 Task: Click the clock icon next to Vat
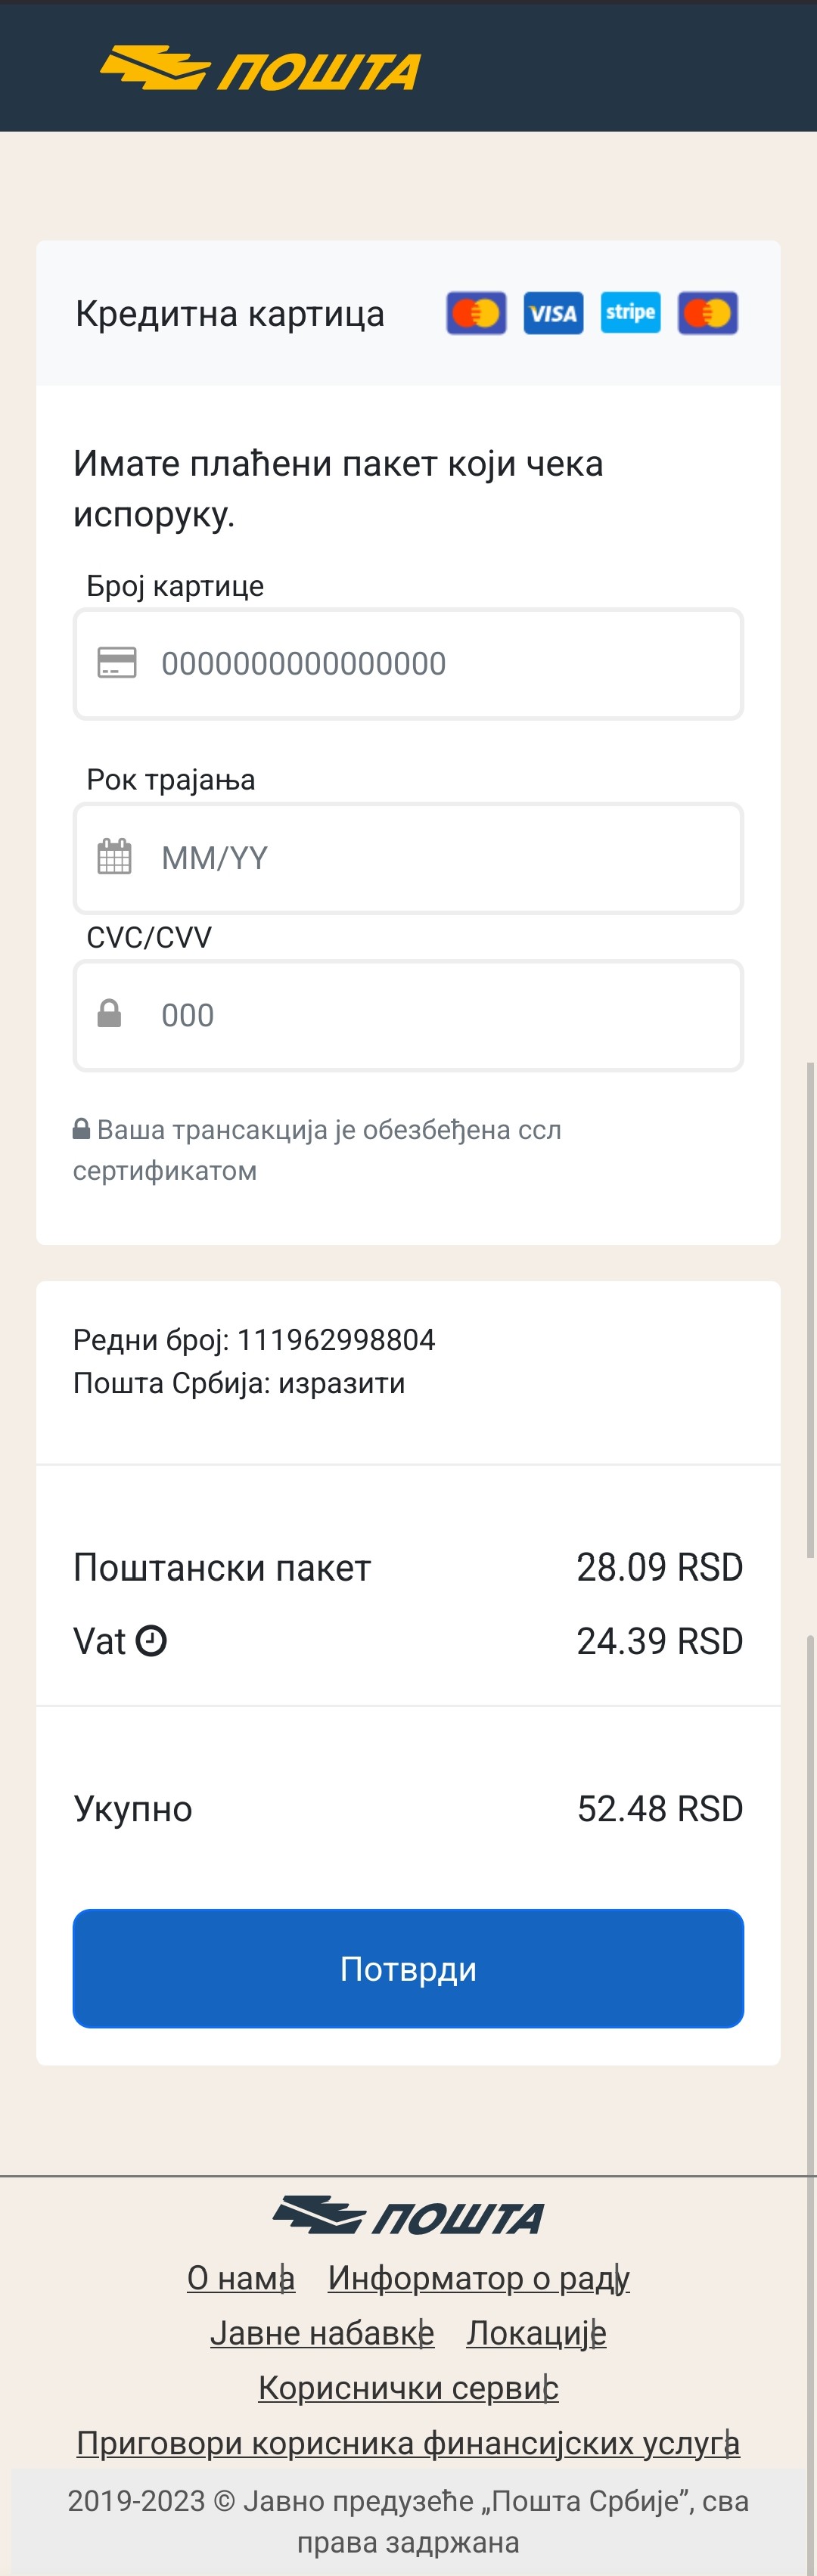(x=151, y=1641)
